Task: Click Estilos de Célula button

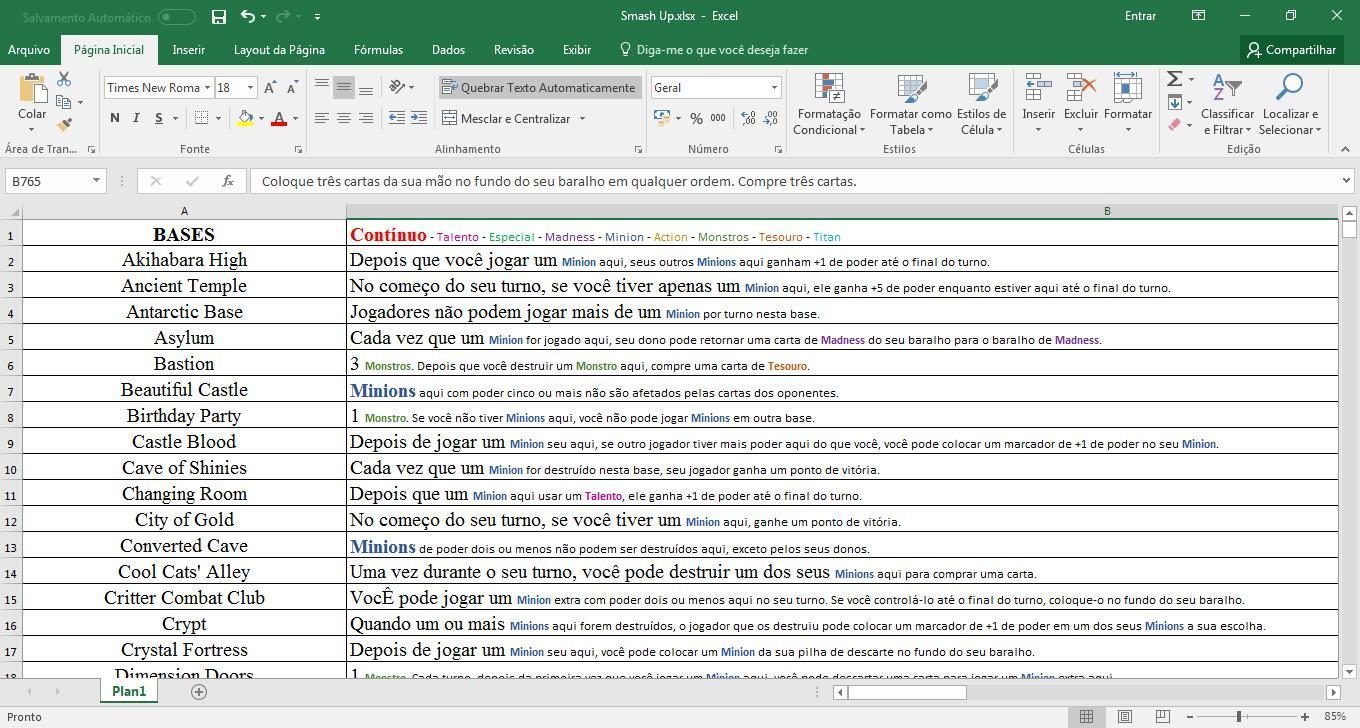Action: click(x=981, y=104)
